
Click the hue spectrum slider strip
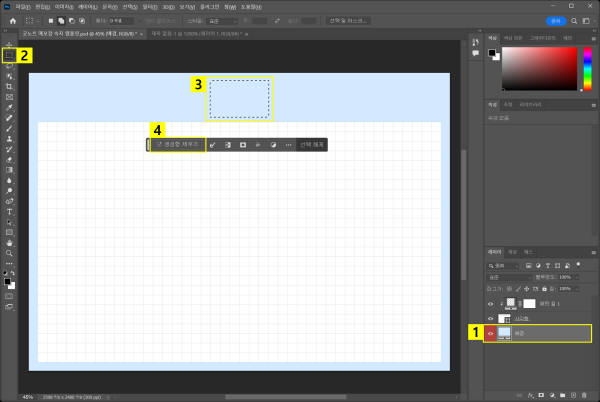[587, 69]
